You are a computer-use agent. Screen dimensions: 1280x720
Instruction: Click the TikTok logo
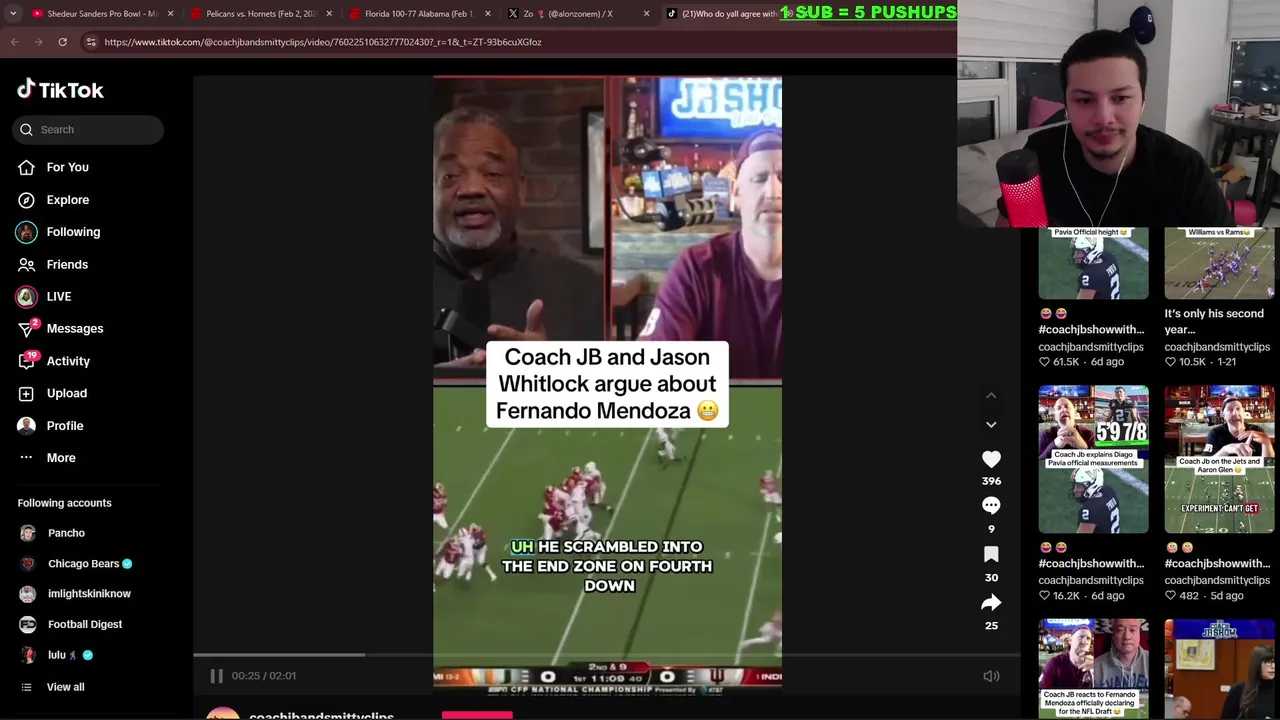[x=60, y=90]
